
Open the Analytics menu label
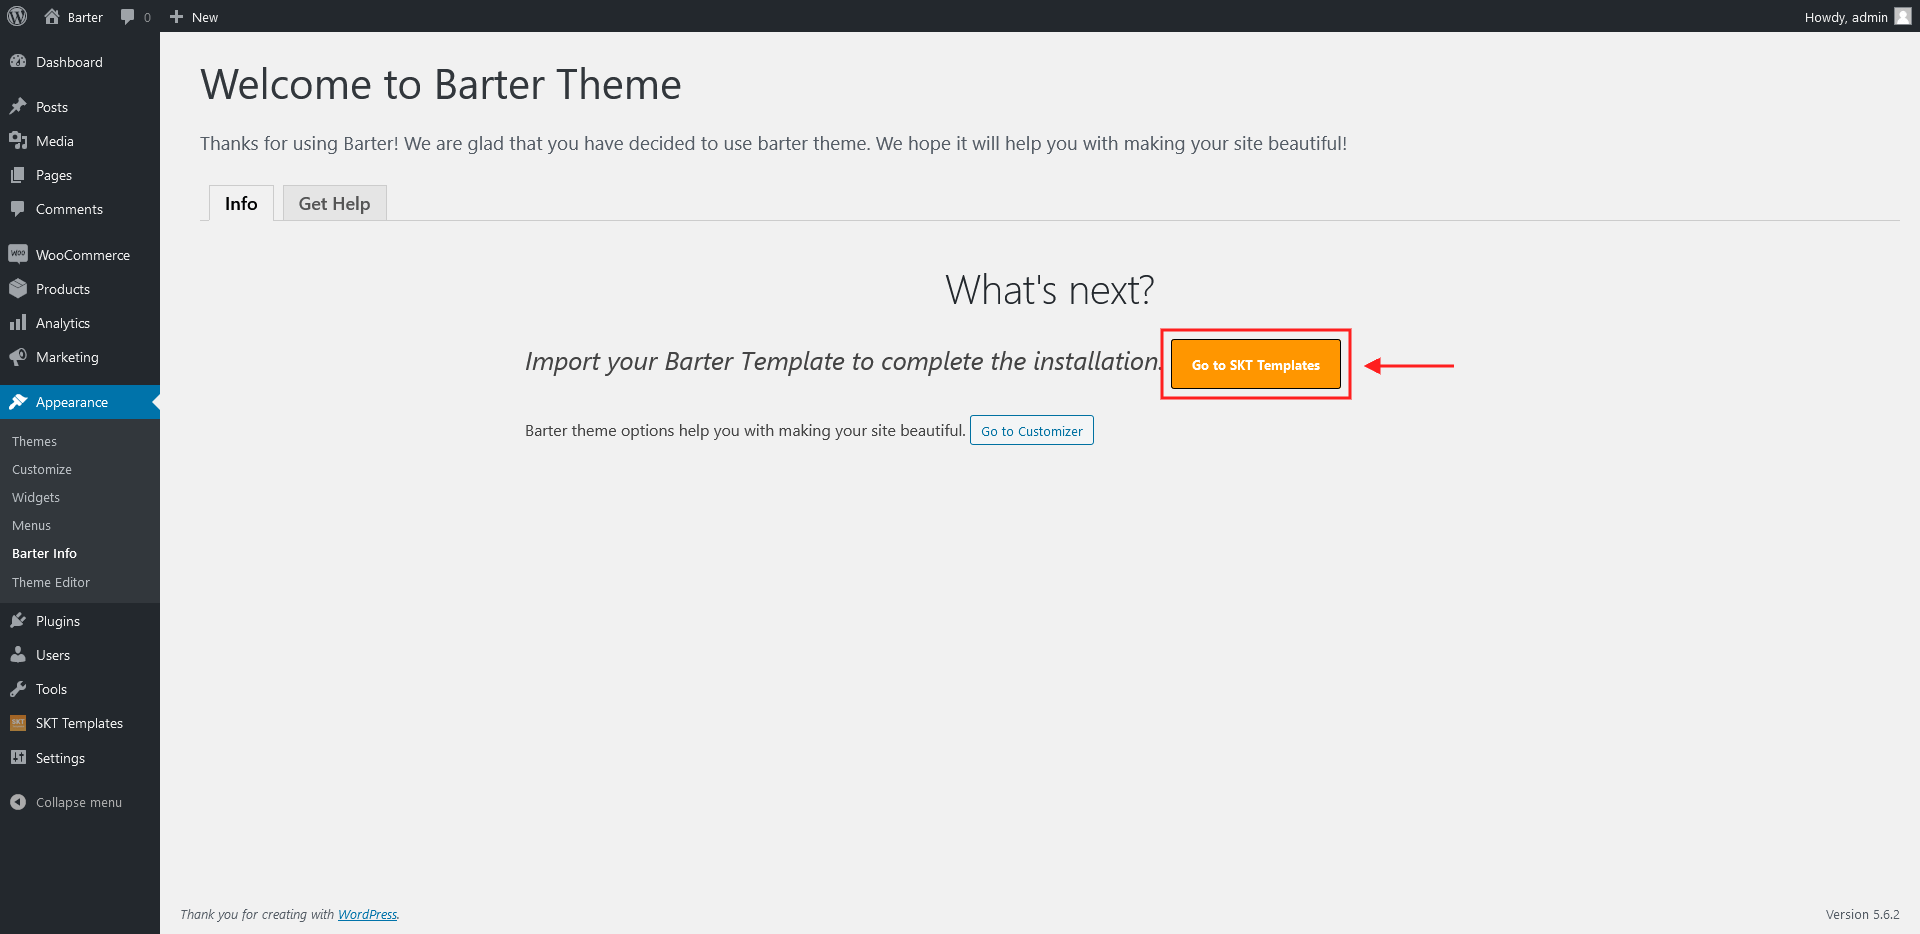click(x=63, y=323)
